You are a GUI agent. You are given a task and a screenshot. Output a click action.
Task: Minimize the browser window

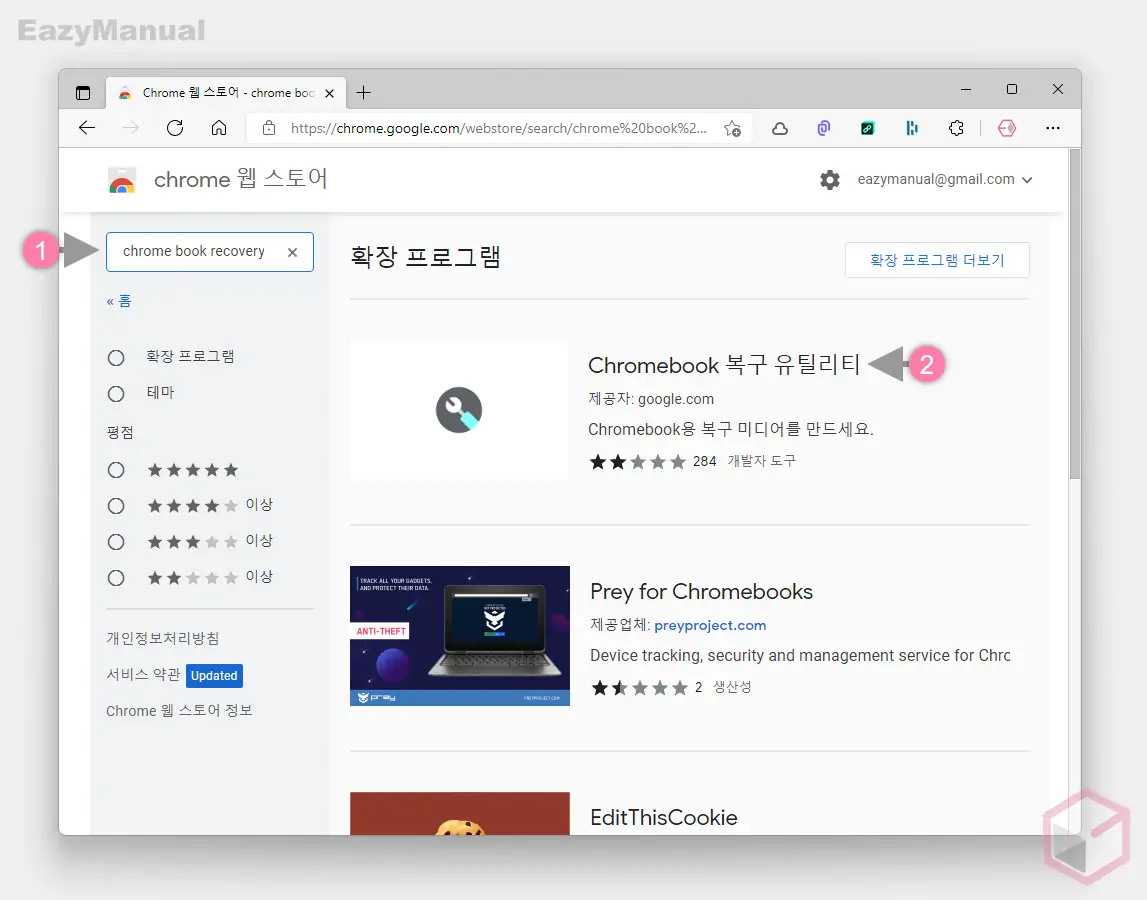pos(966,89)
